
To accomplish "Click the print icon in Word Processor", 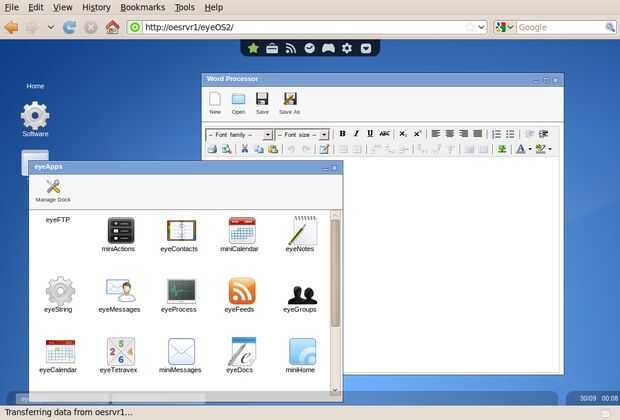I will pos(212,149).
